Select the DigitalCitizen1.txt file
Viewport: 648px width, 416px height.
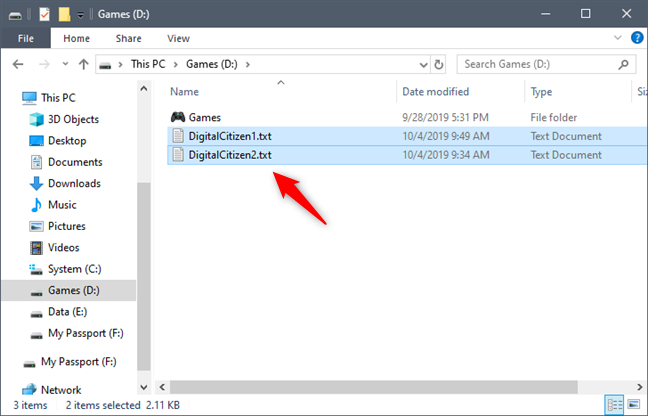click(x=230, y=136)
